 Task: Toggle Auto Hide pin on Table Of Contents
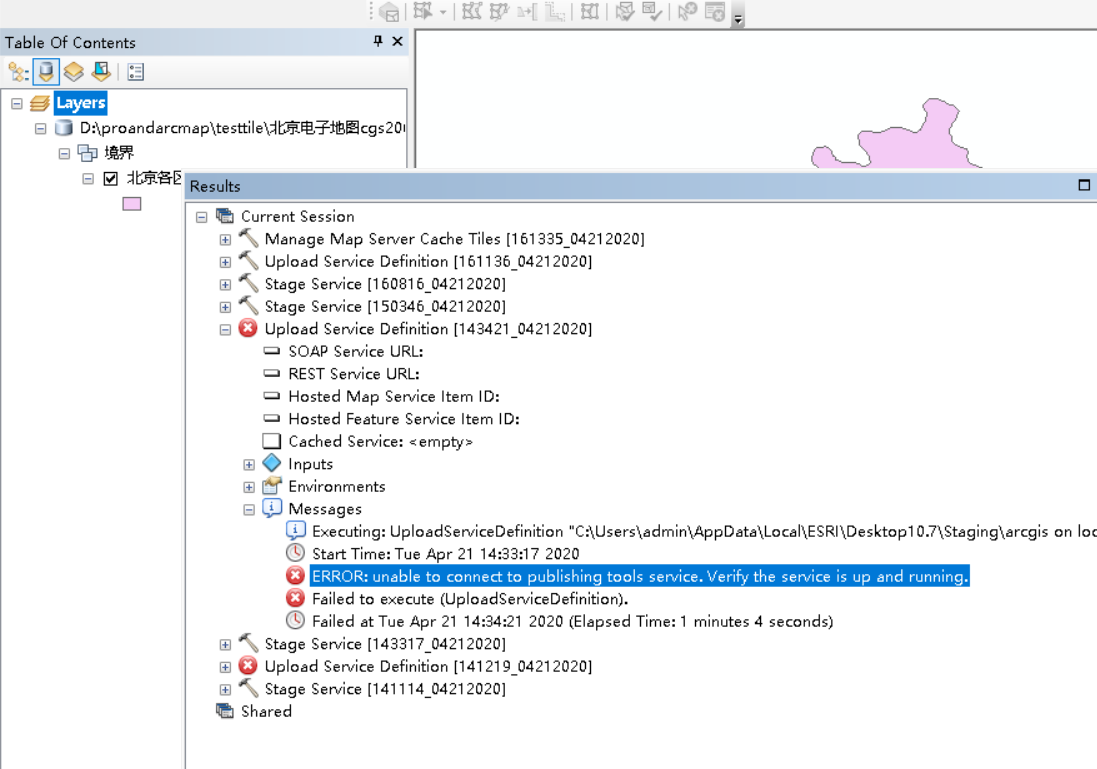pyautogui.click(x=378, y=42)
